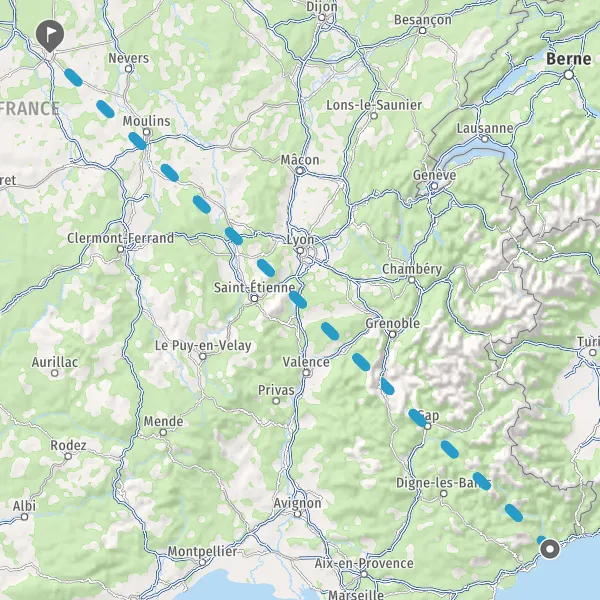This screenshot has width=600, height=600.
Task: Select the Saint-Étienne city marker
Action: coord(254,298)
